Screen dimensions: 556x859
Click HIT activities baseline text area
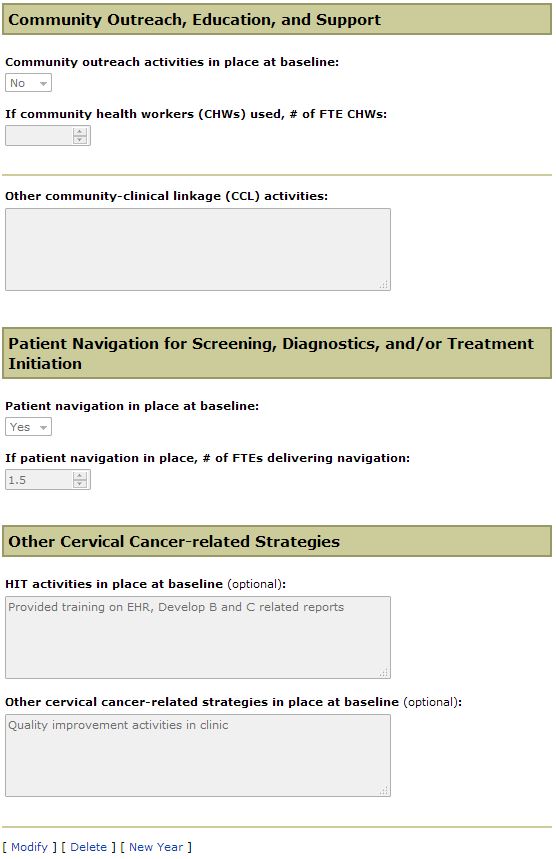coord(198,638)
